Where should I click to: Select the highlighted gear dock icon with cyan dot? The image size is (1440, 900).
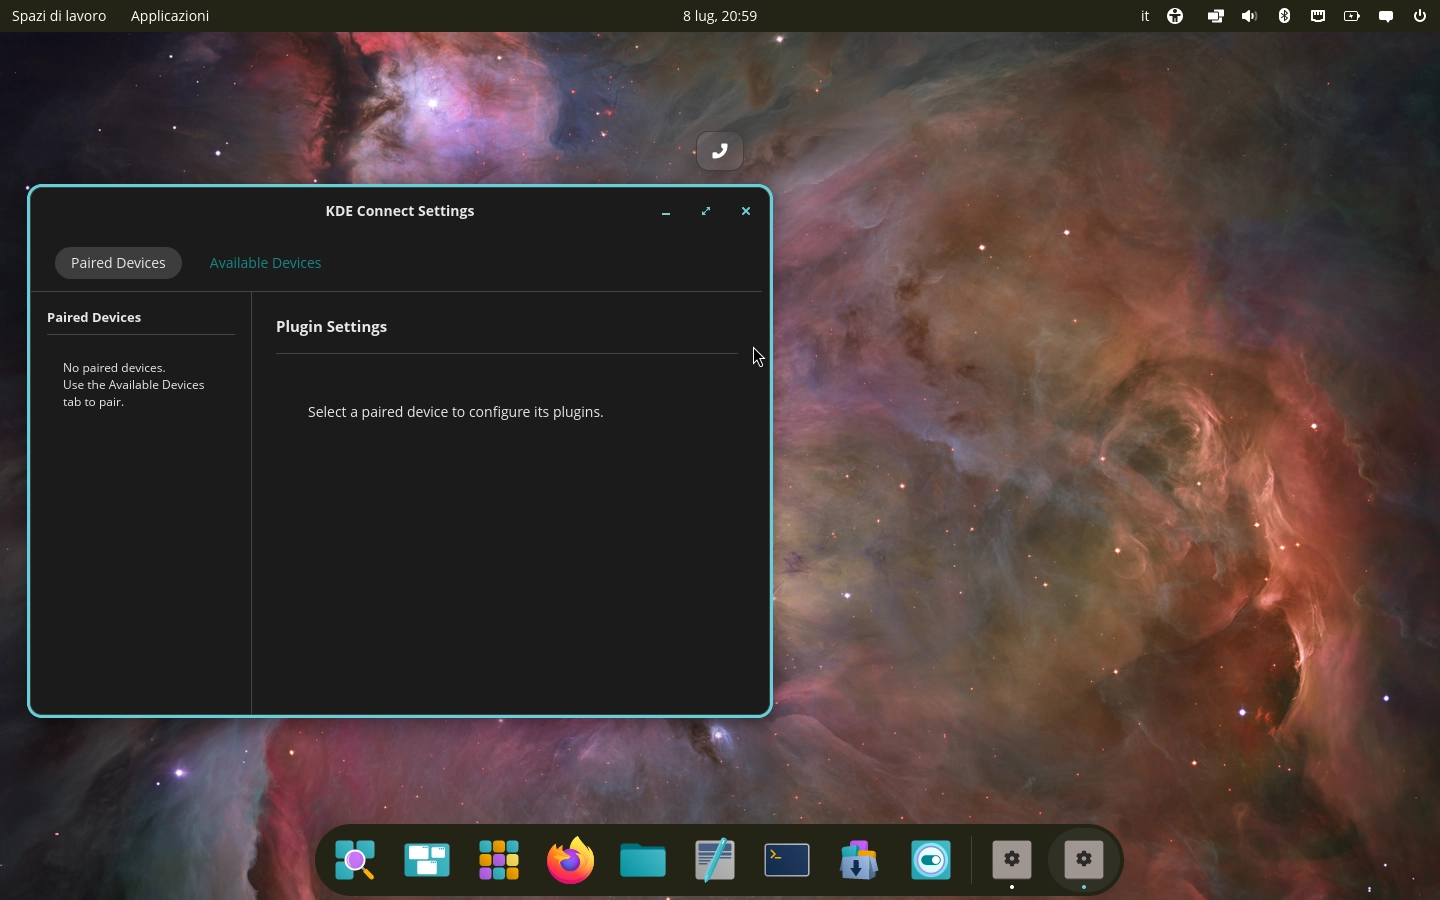[x=1084, y=860]
